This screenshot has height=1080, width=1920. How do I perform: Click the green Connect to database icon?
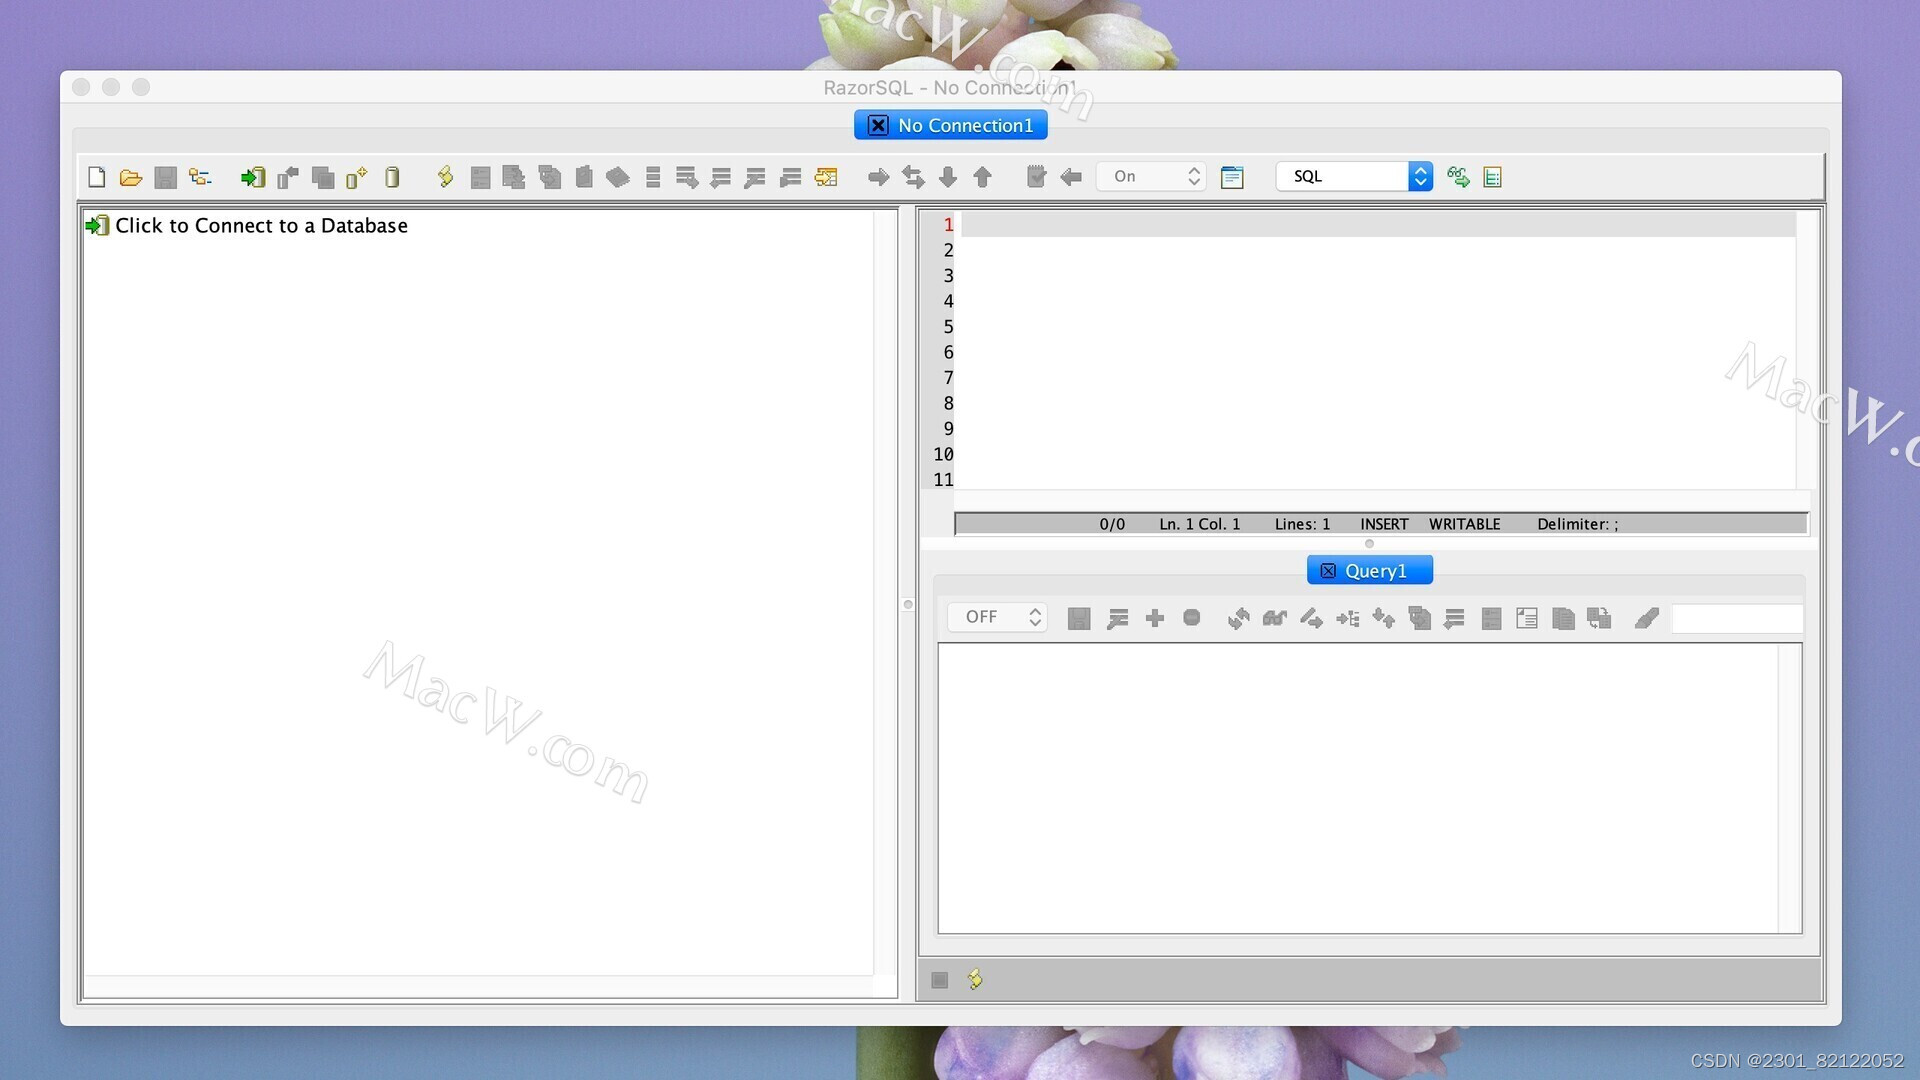[252, 177]
